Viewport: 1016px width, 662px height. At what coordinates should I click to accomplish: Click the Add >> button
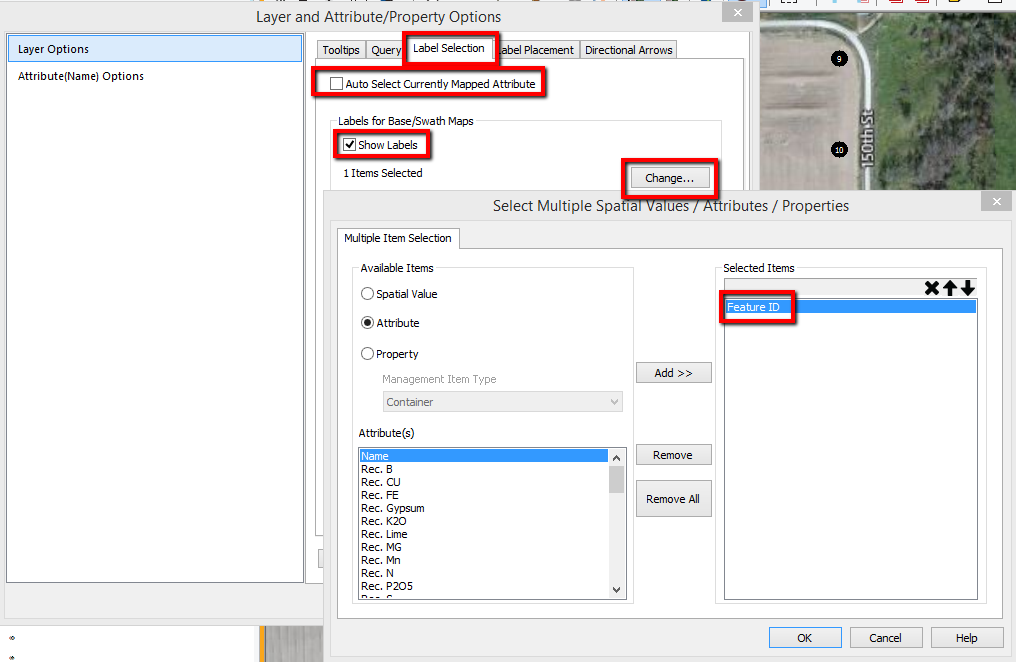click(x=673, y=372)
